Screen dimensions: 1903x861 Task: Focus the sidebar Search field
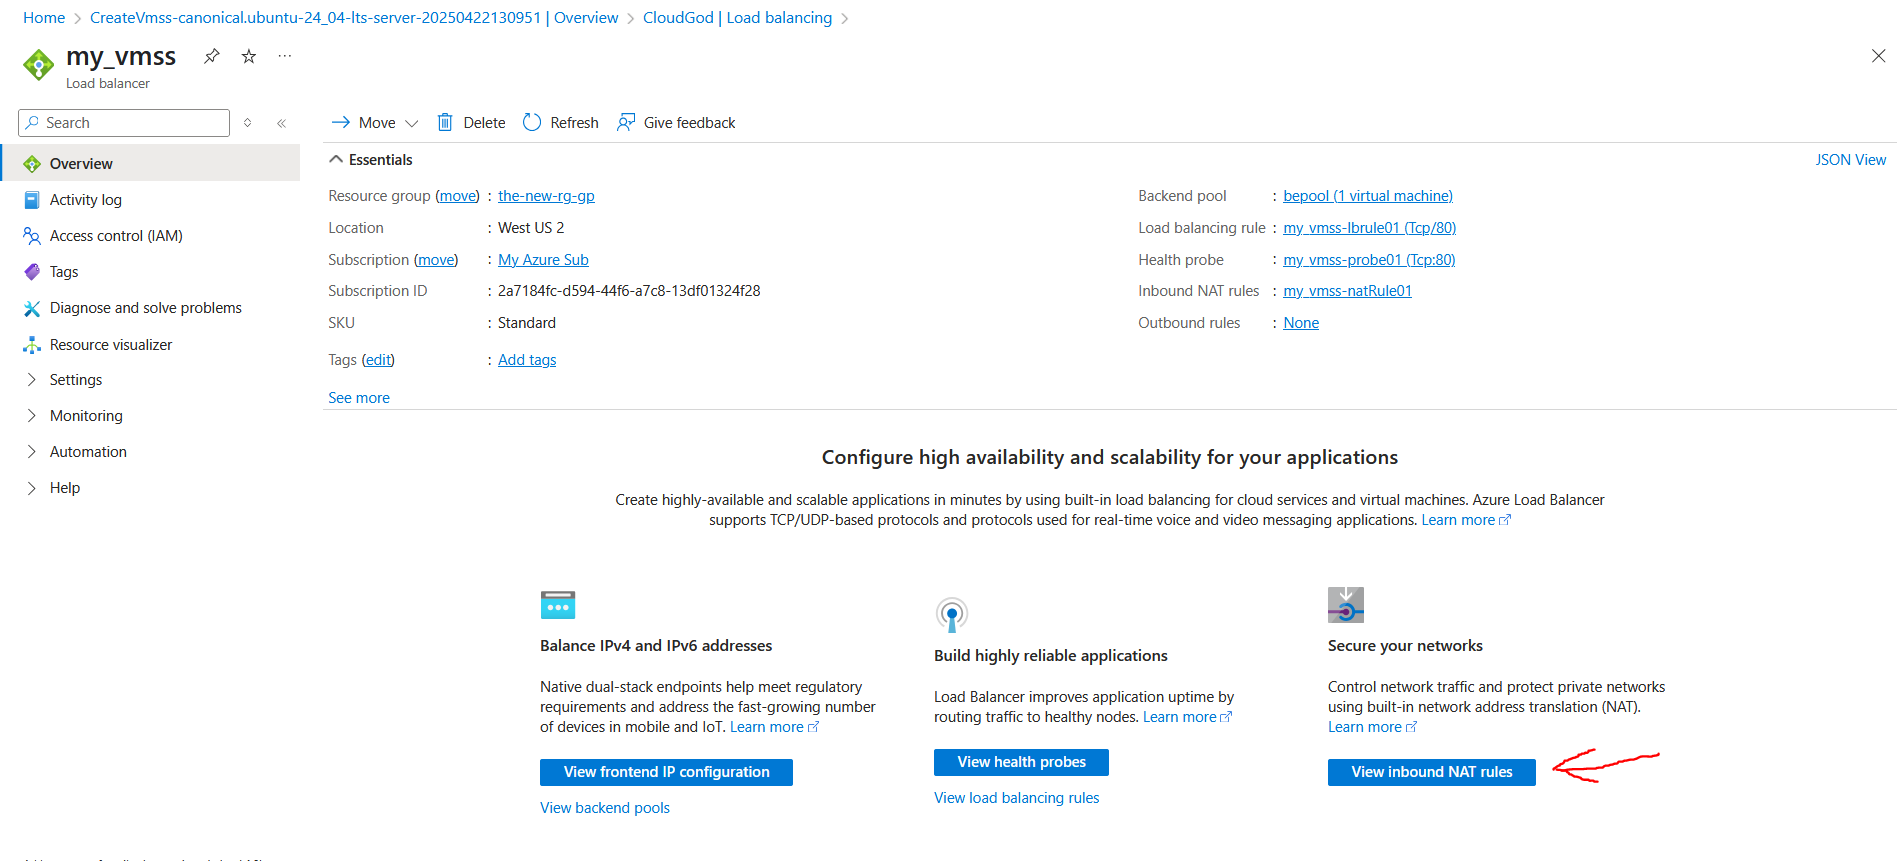124,123
